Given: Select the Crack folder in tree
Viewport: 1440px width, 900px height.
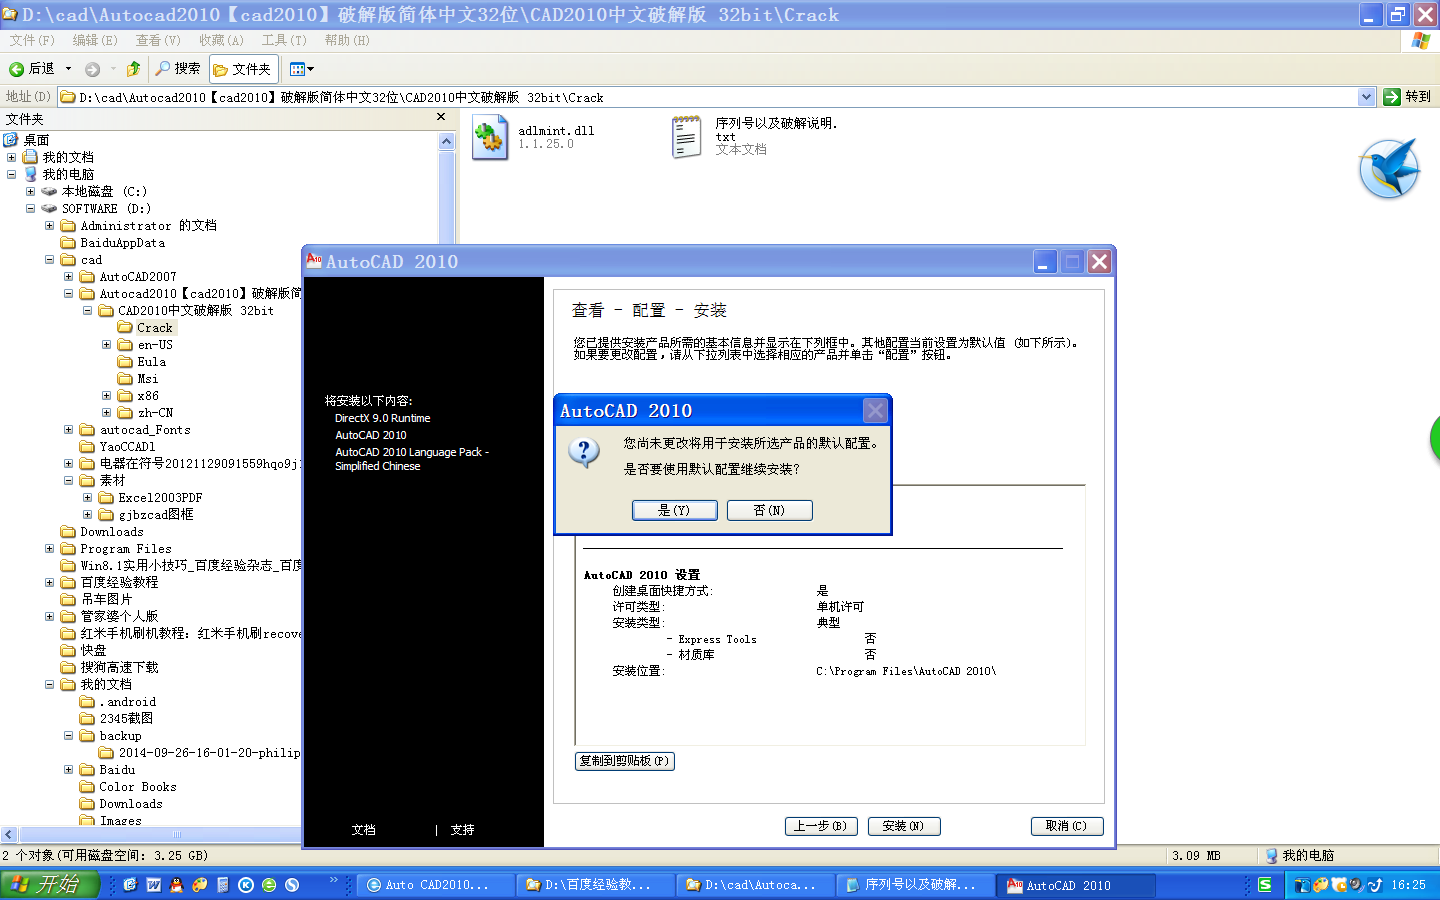Looking at the screenshot, I should pos(154,327).
